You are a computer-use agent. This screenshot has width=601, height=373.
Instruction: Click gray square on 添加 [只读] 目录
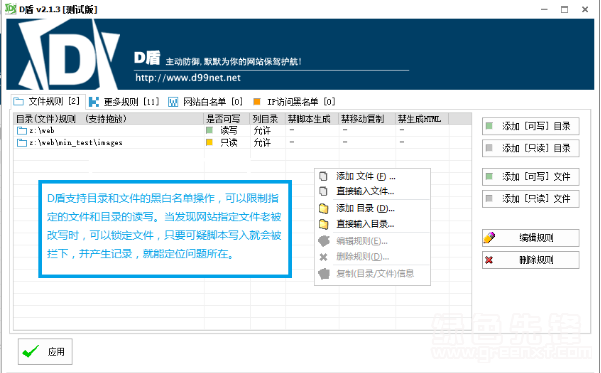pos(489,148)
